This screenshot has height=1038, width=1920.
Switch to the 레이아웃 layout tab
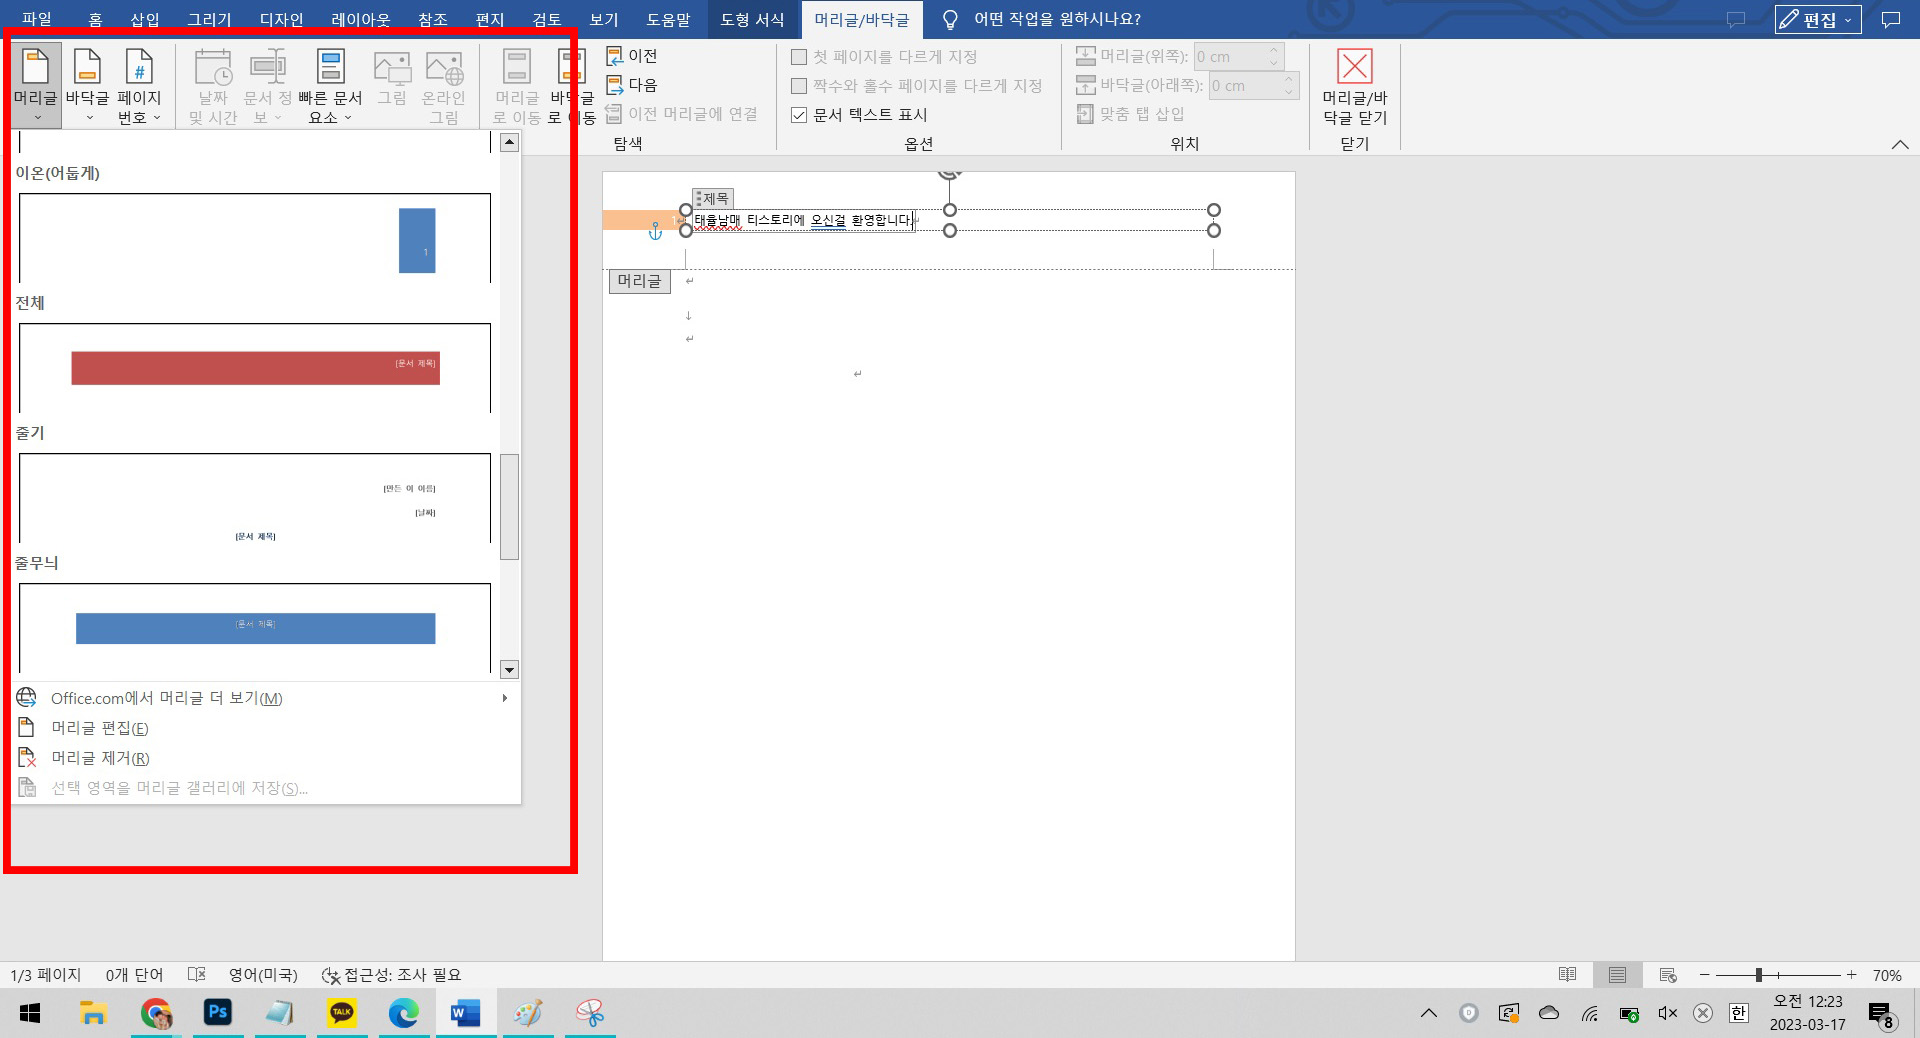[360, 19]
